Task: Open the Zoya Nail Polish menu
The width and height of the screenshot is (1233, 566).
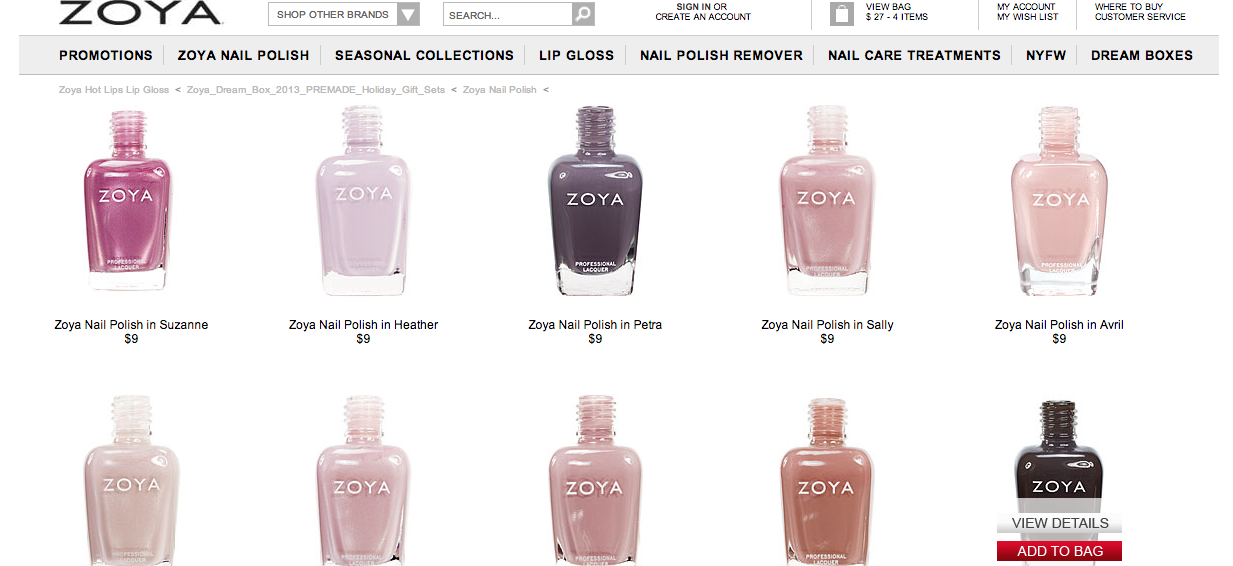Action: click(x=243, y=55)
